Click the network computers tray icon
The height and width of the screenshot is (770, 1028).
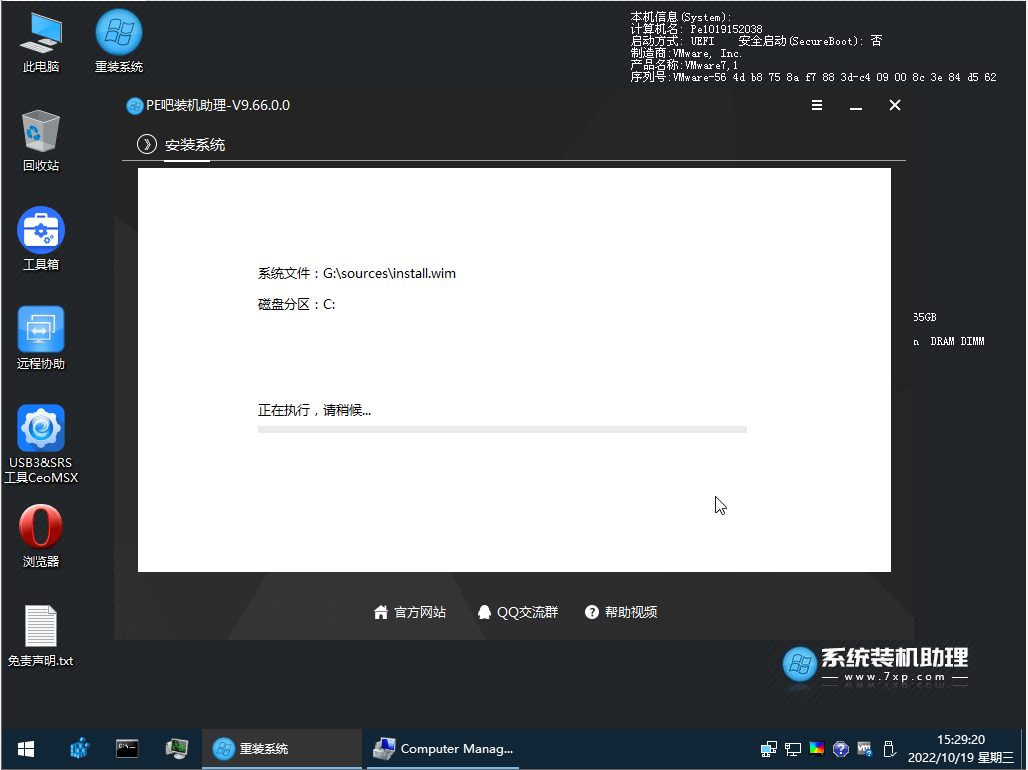(x=768, y=748)
